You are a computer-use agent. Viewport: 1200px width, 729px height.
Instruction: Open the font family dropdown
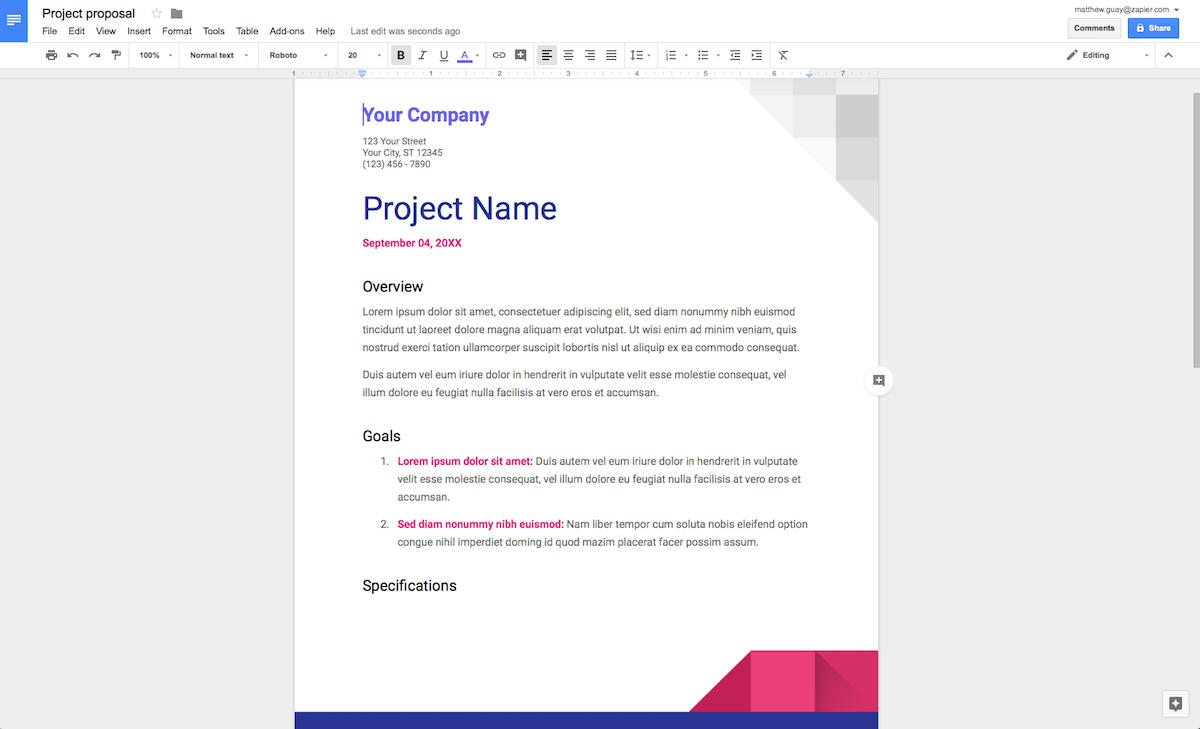coord(297,55)
